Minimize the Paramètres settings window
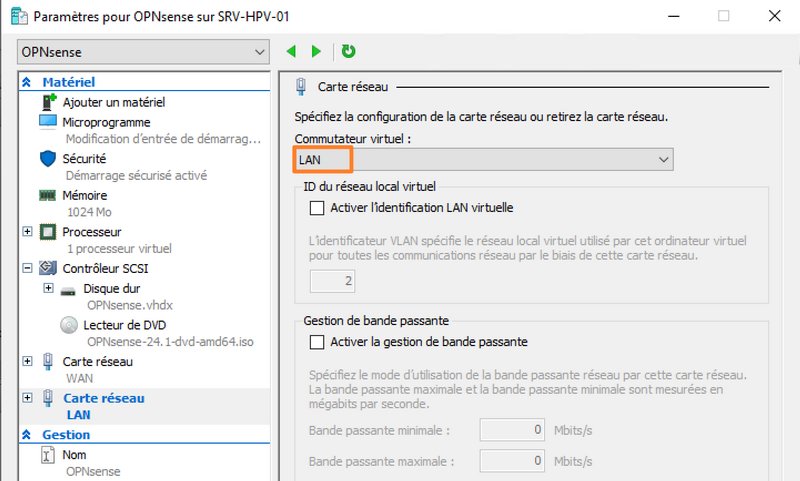 click(674, 16)
